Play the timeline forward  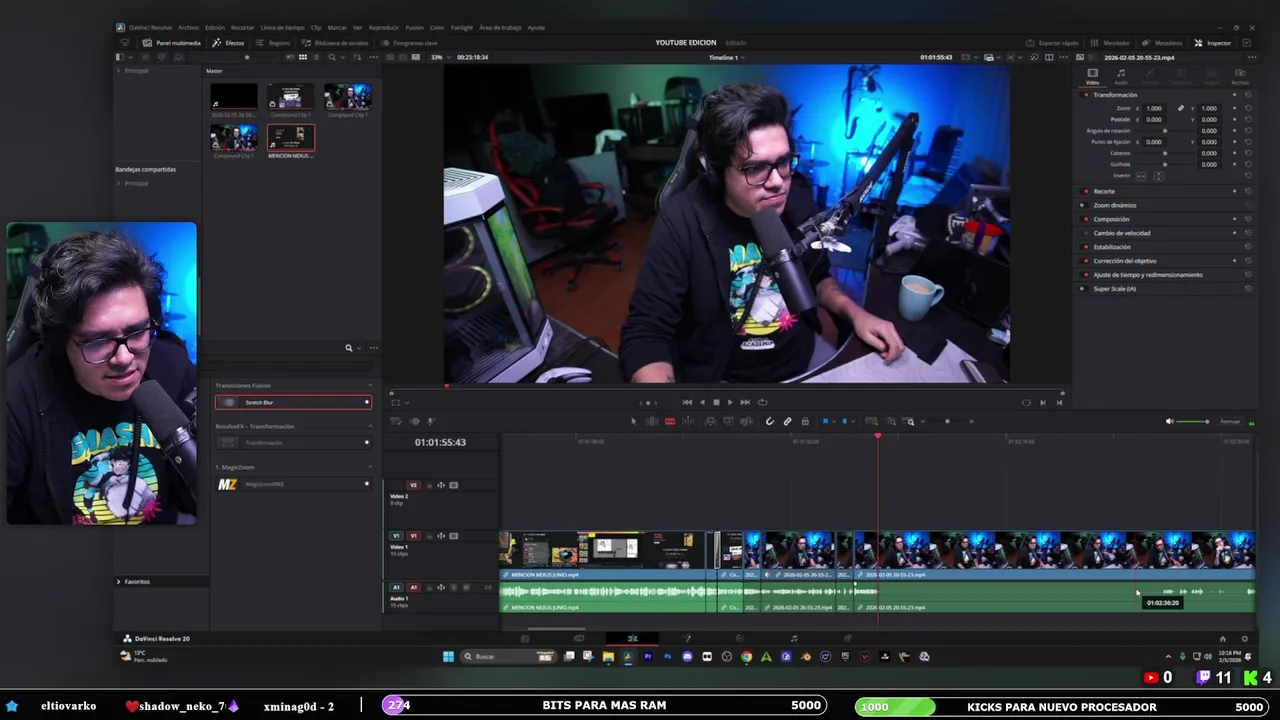click(x=730, y=402)
